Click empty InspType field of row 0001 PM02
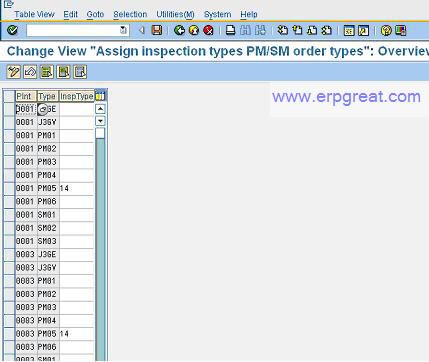 (x=77, y=149)
